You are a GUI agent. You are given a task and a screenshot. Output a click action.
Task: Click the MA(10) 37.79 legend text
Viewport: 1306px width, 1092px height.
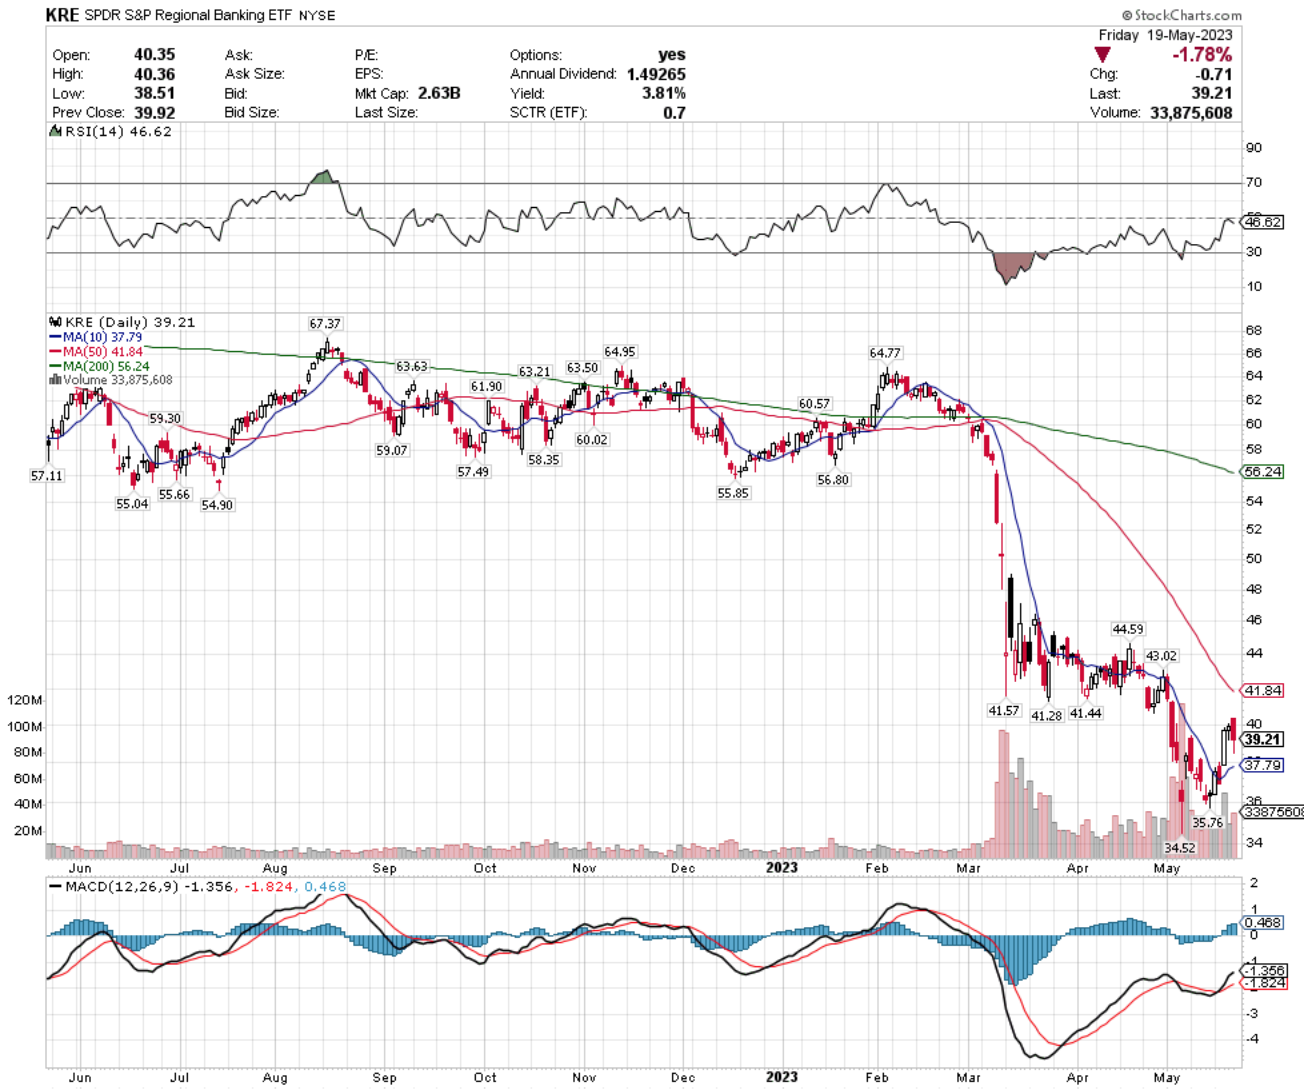[x=102, y=338]
